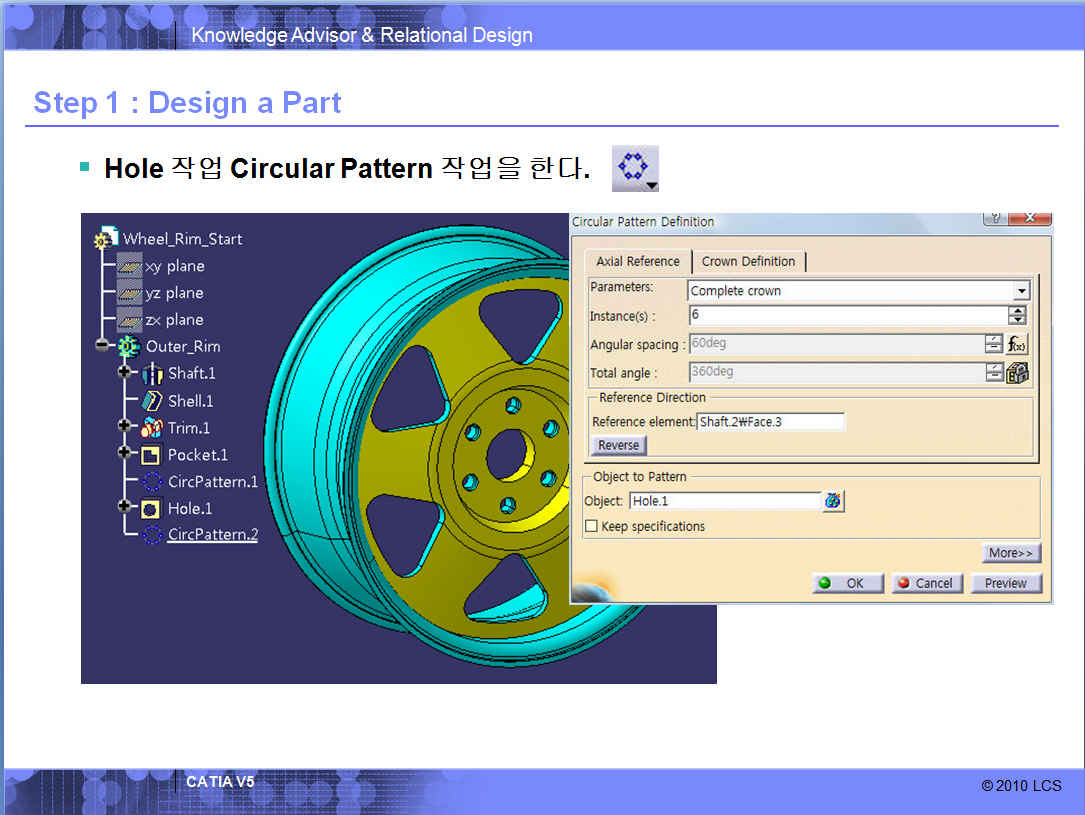Open the Parameters Complete crown dropdown

(1020, 291)
